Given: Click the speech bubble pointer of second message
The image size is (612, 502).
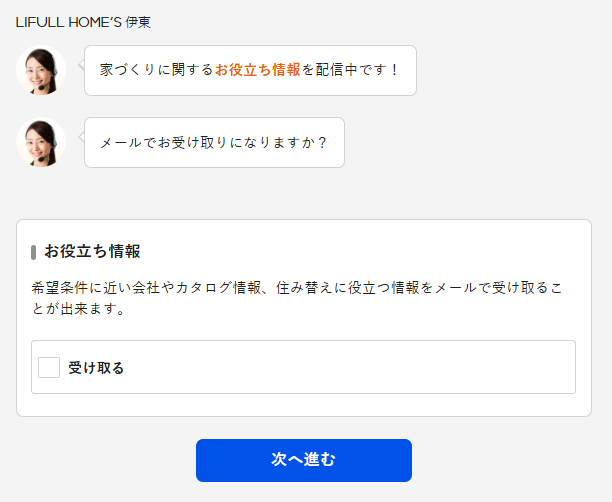Looking at the screenshot, I should [82, 137].
